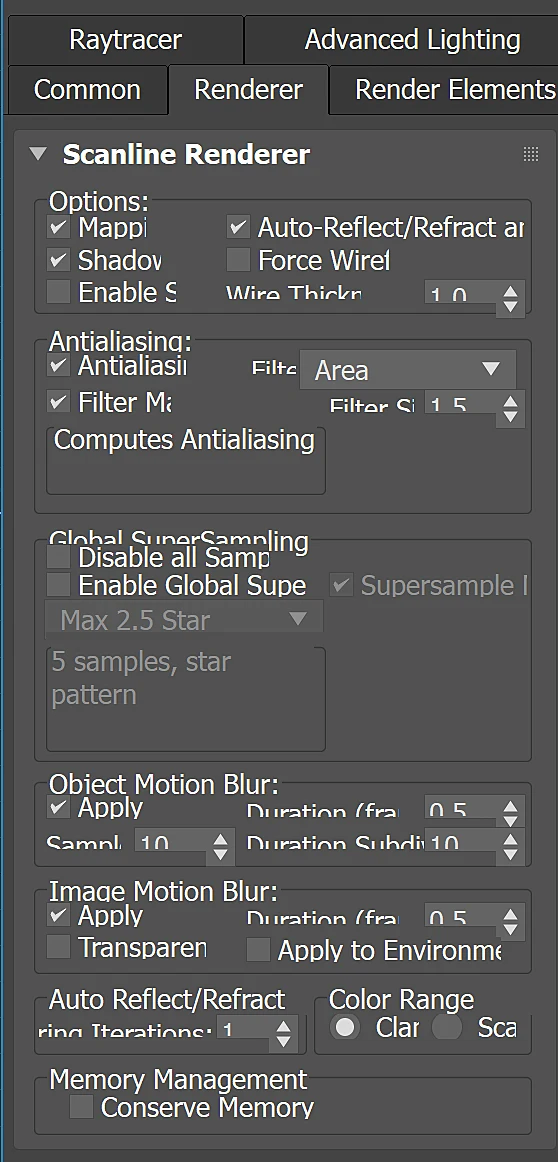Image resolution: width=558 pixels, height=1162 pixels.
Task: Toggle the Mapping checkbox
Action: pyautogui.click(x=59, y=227)
